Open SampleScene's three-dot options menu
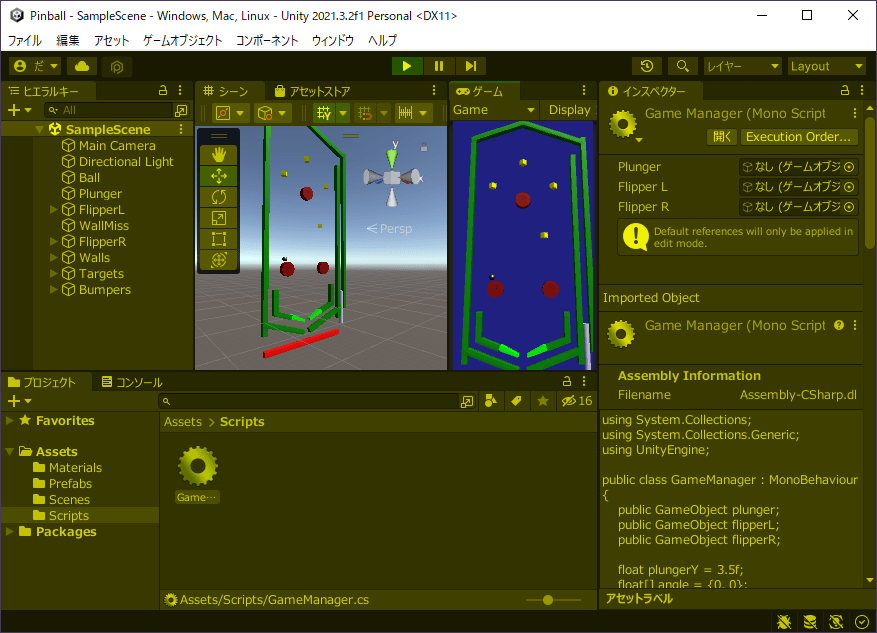Image resolution: width=877 pixels, height=633 pixels. 181,129
